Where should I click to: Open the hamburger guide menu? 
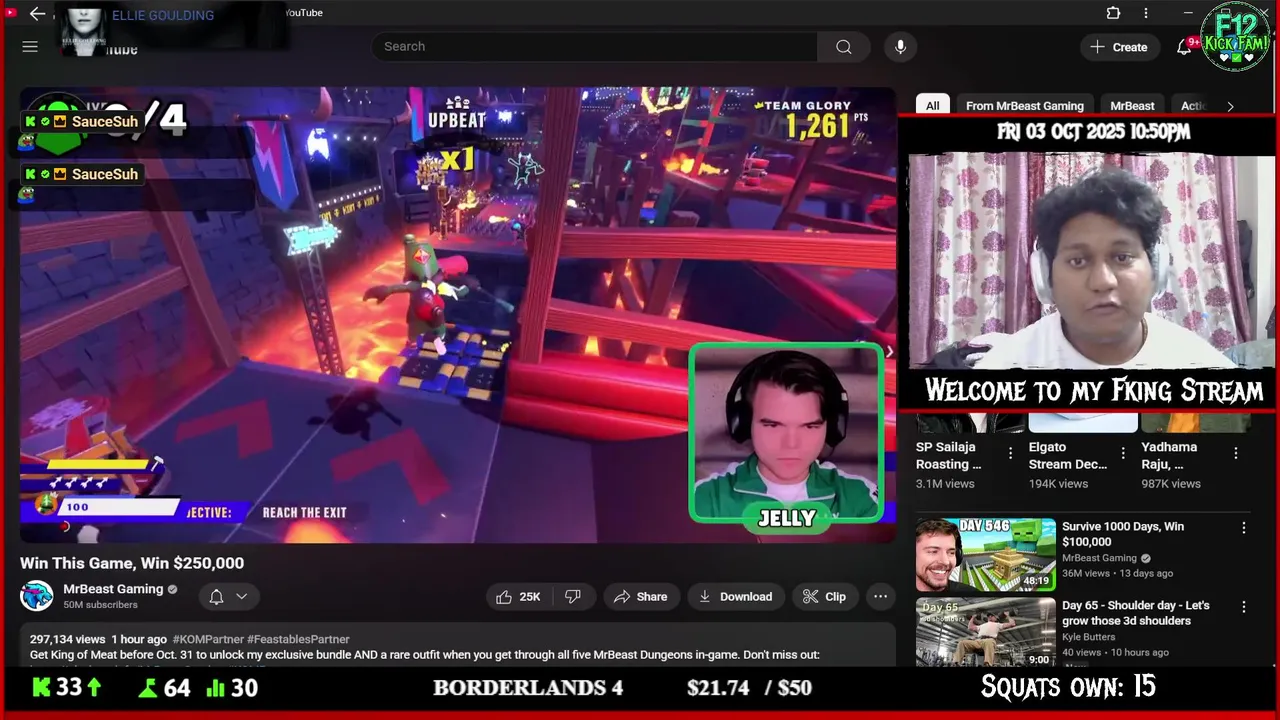pyautogui.click(x=30, y=47)
